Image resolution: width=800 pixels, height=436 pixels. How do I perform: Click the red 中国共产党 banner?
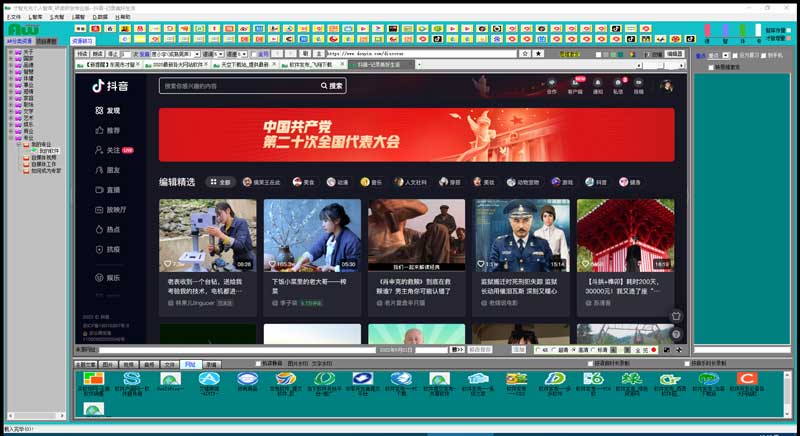pyautogui.click(x=416, y=135)
